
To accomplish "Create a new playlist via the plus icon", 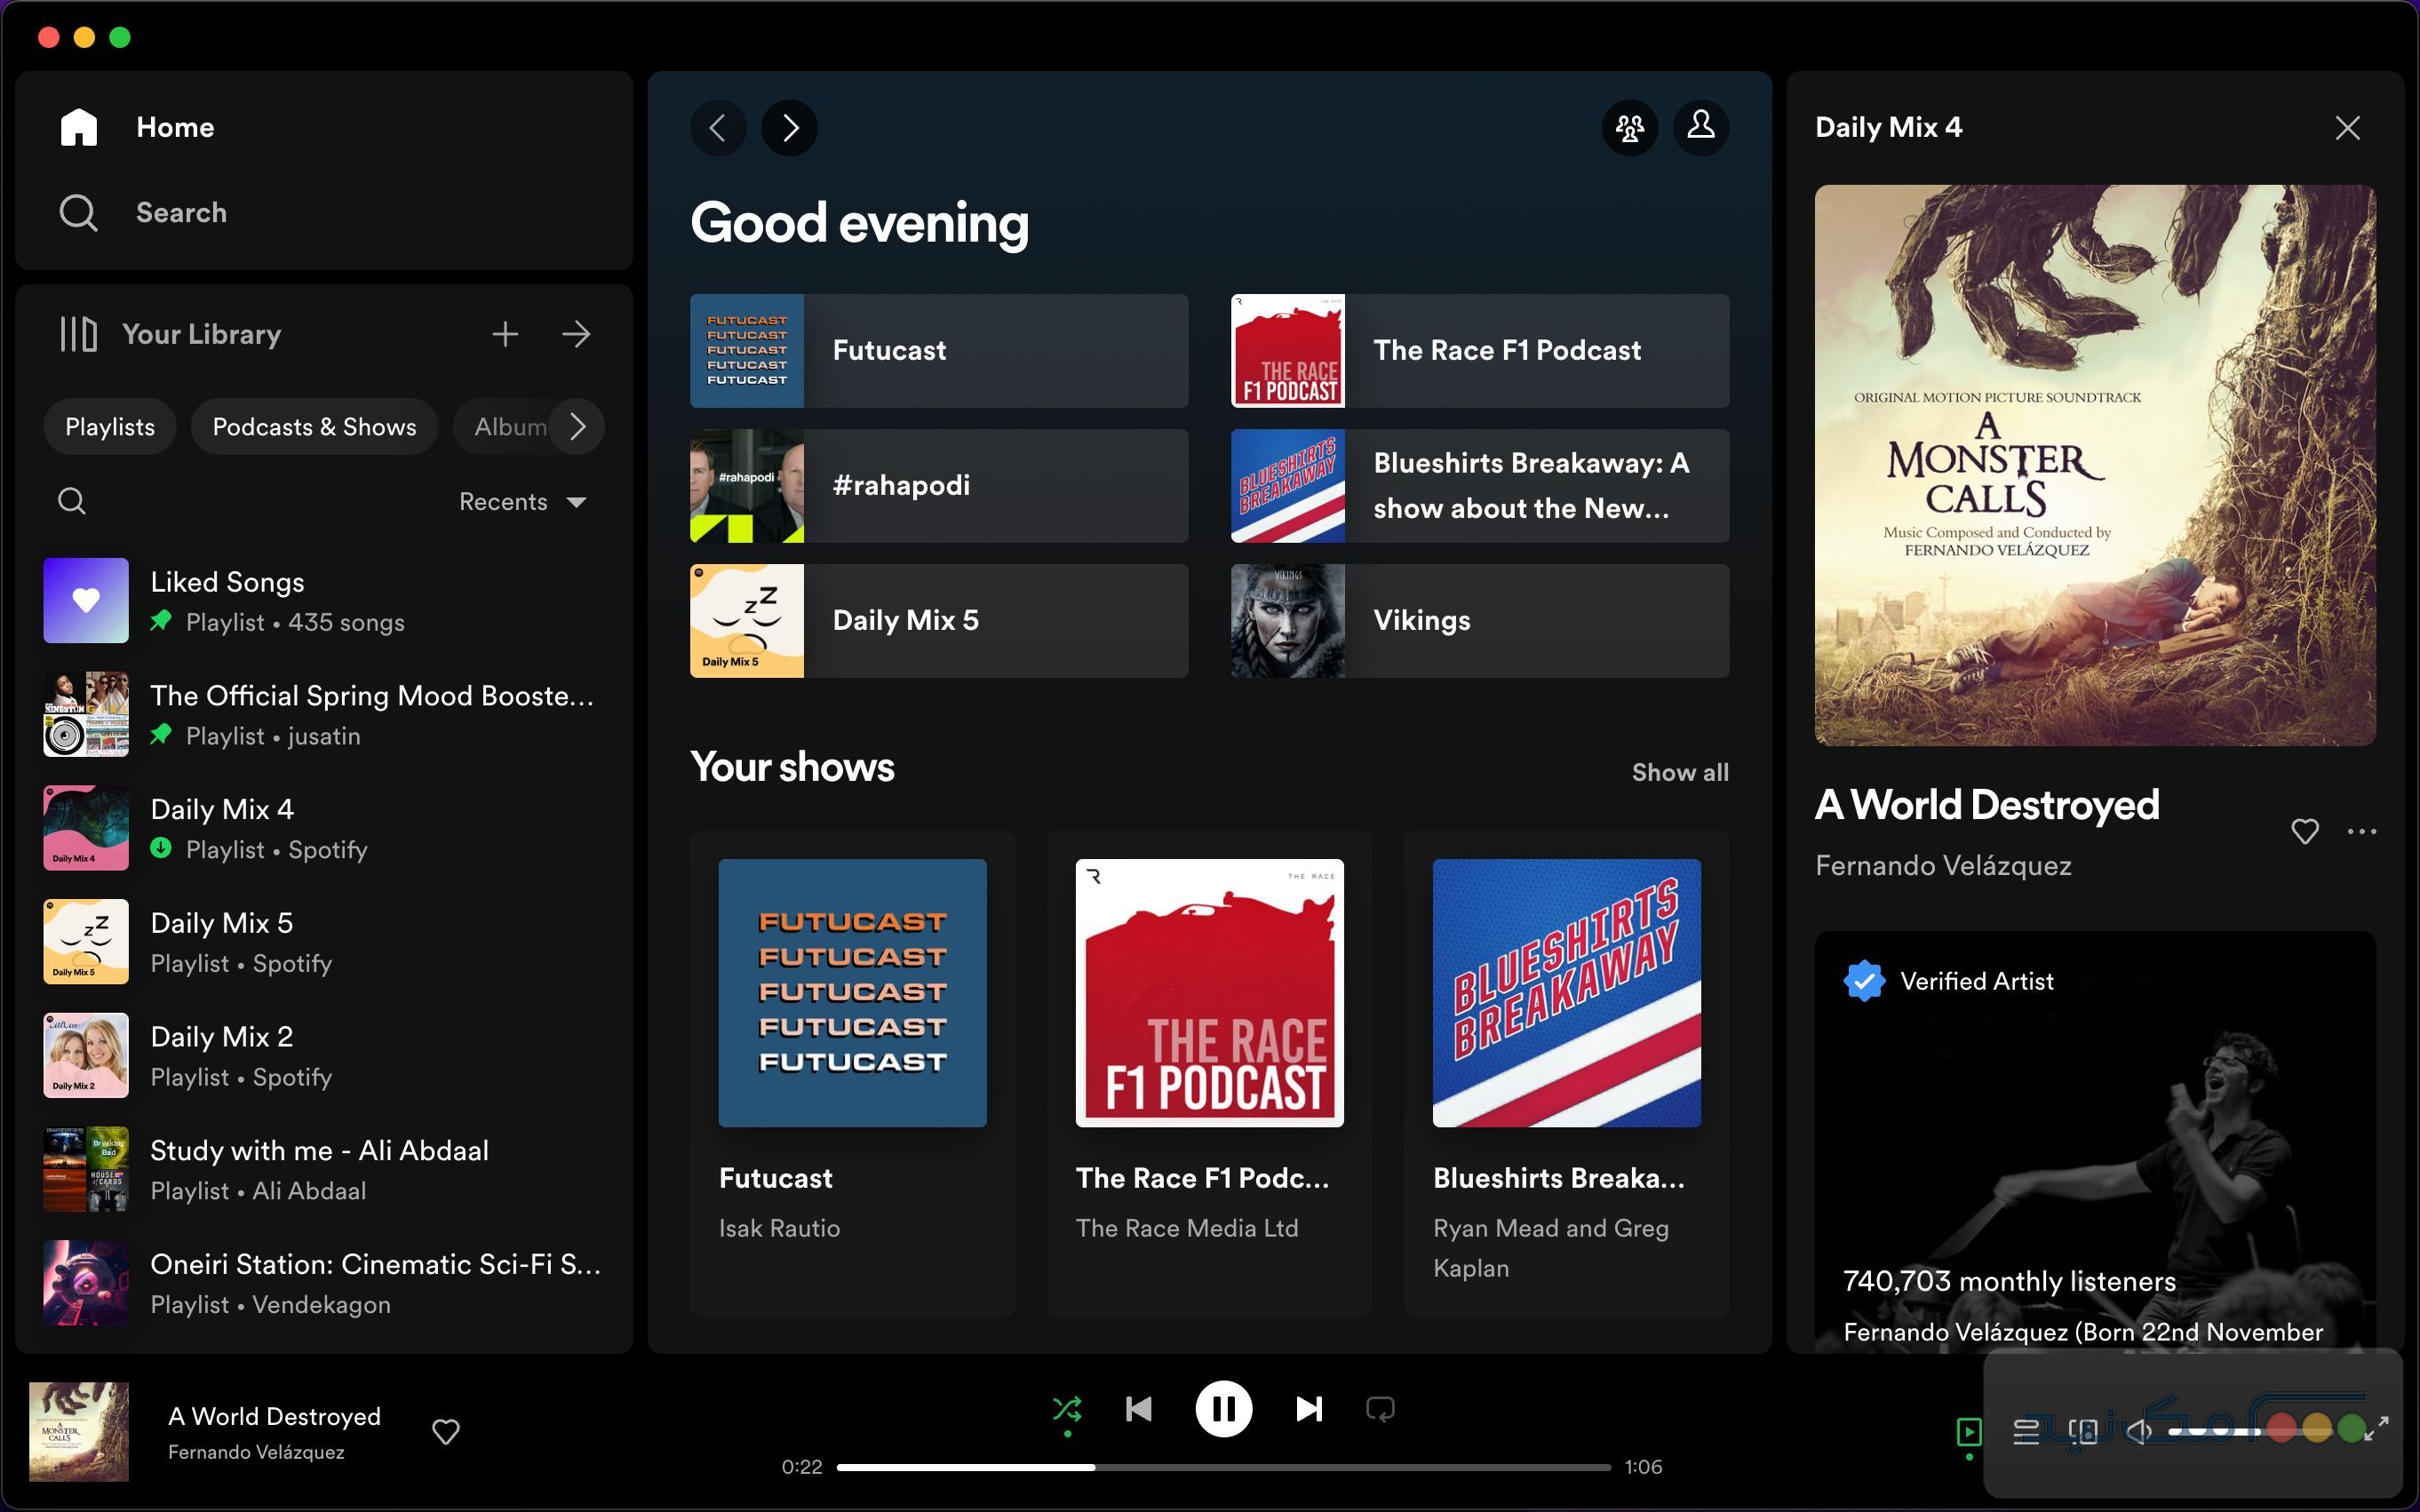I will 506,334.
